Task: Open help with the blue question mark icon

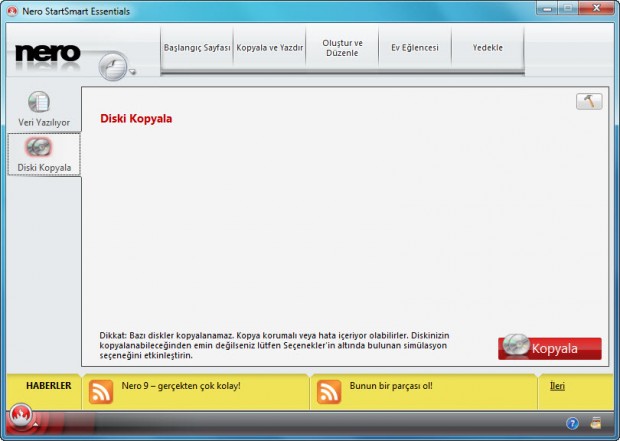Action: pos(572,424)
